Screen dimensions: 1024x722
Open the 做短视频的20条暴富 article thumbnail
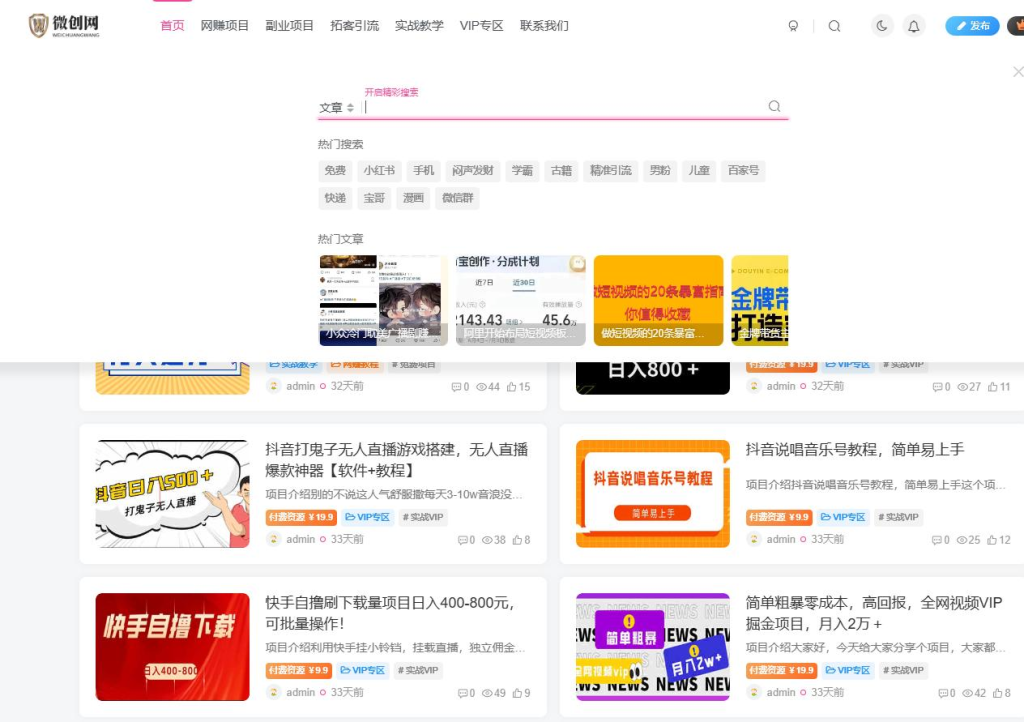click(658, 300)
